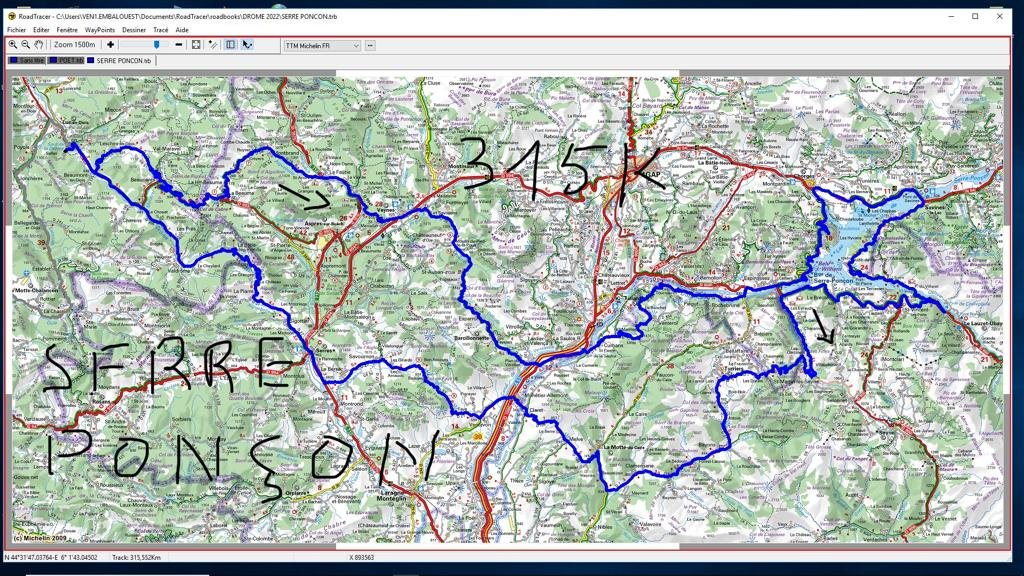
Task: Select the draw track pencil tool
Action: coord(213,44)
